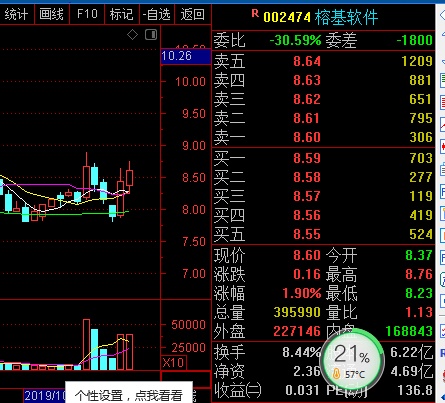This screenshot has width=445, height=403.
Task: Click 卖四 volume 881
Action: coord(421,80)
